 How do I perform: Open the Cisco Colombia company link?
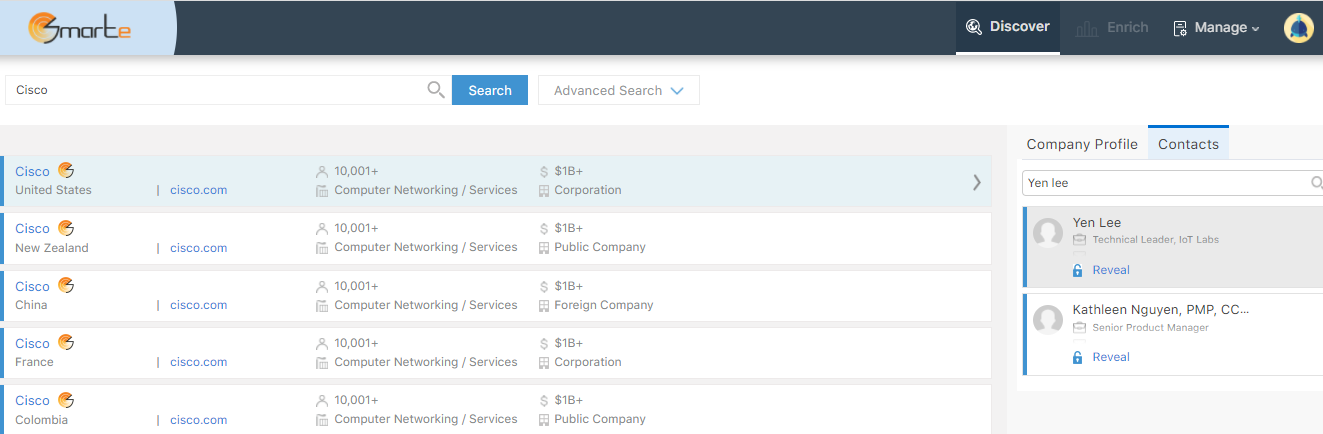(x=32, y=401)
